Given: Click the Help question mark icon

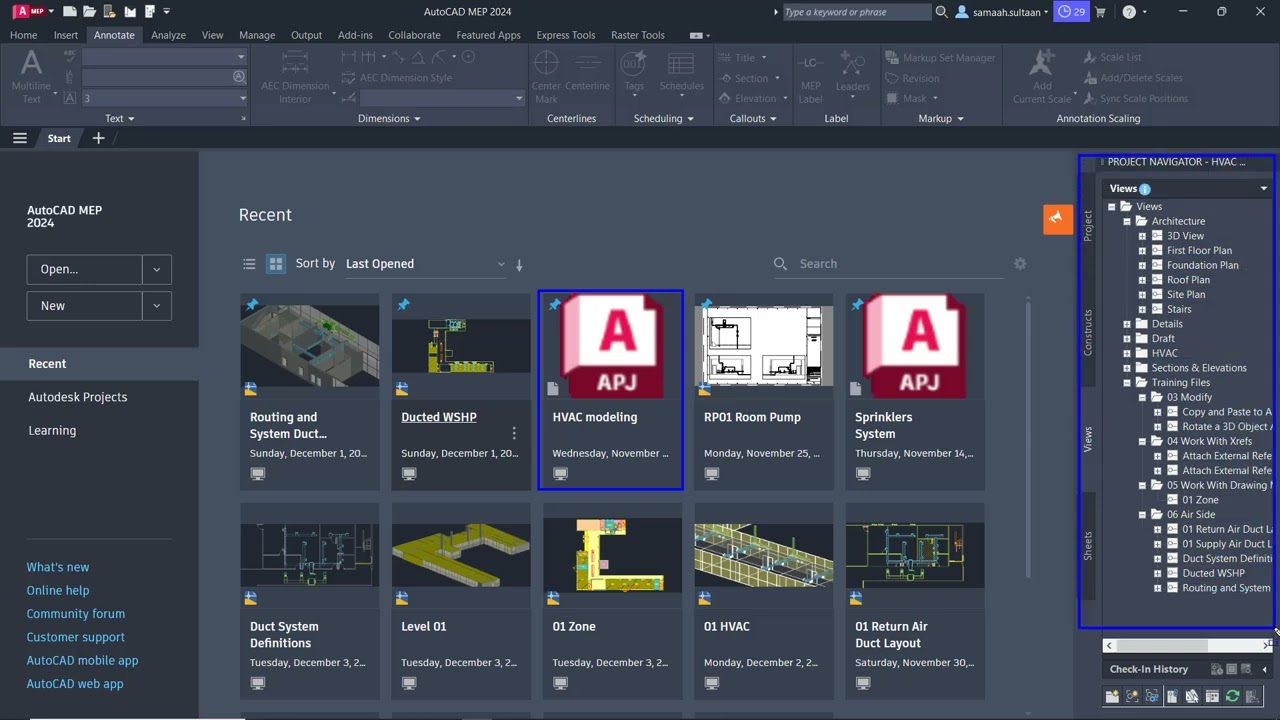Looking at the screenshot, I should [1129, 12].
